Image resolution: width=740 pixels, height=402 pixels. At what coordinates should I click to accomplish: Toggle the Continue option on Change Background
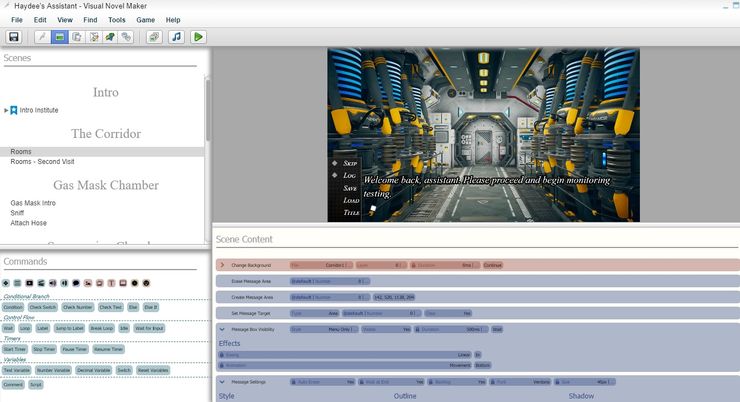(x=493, y=265)
